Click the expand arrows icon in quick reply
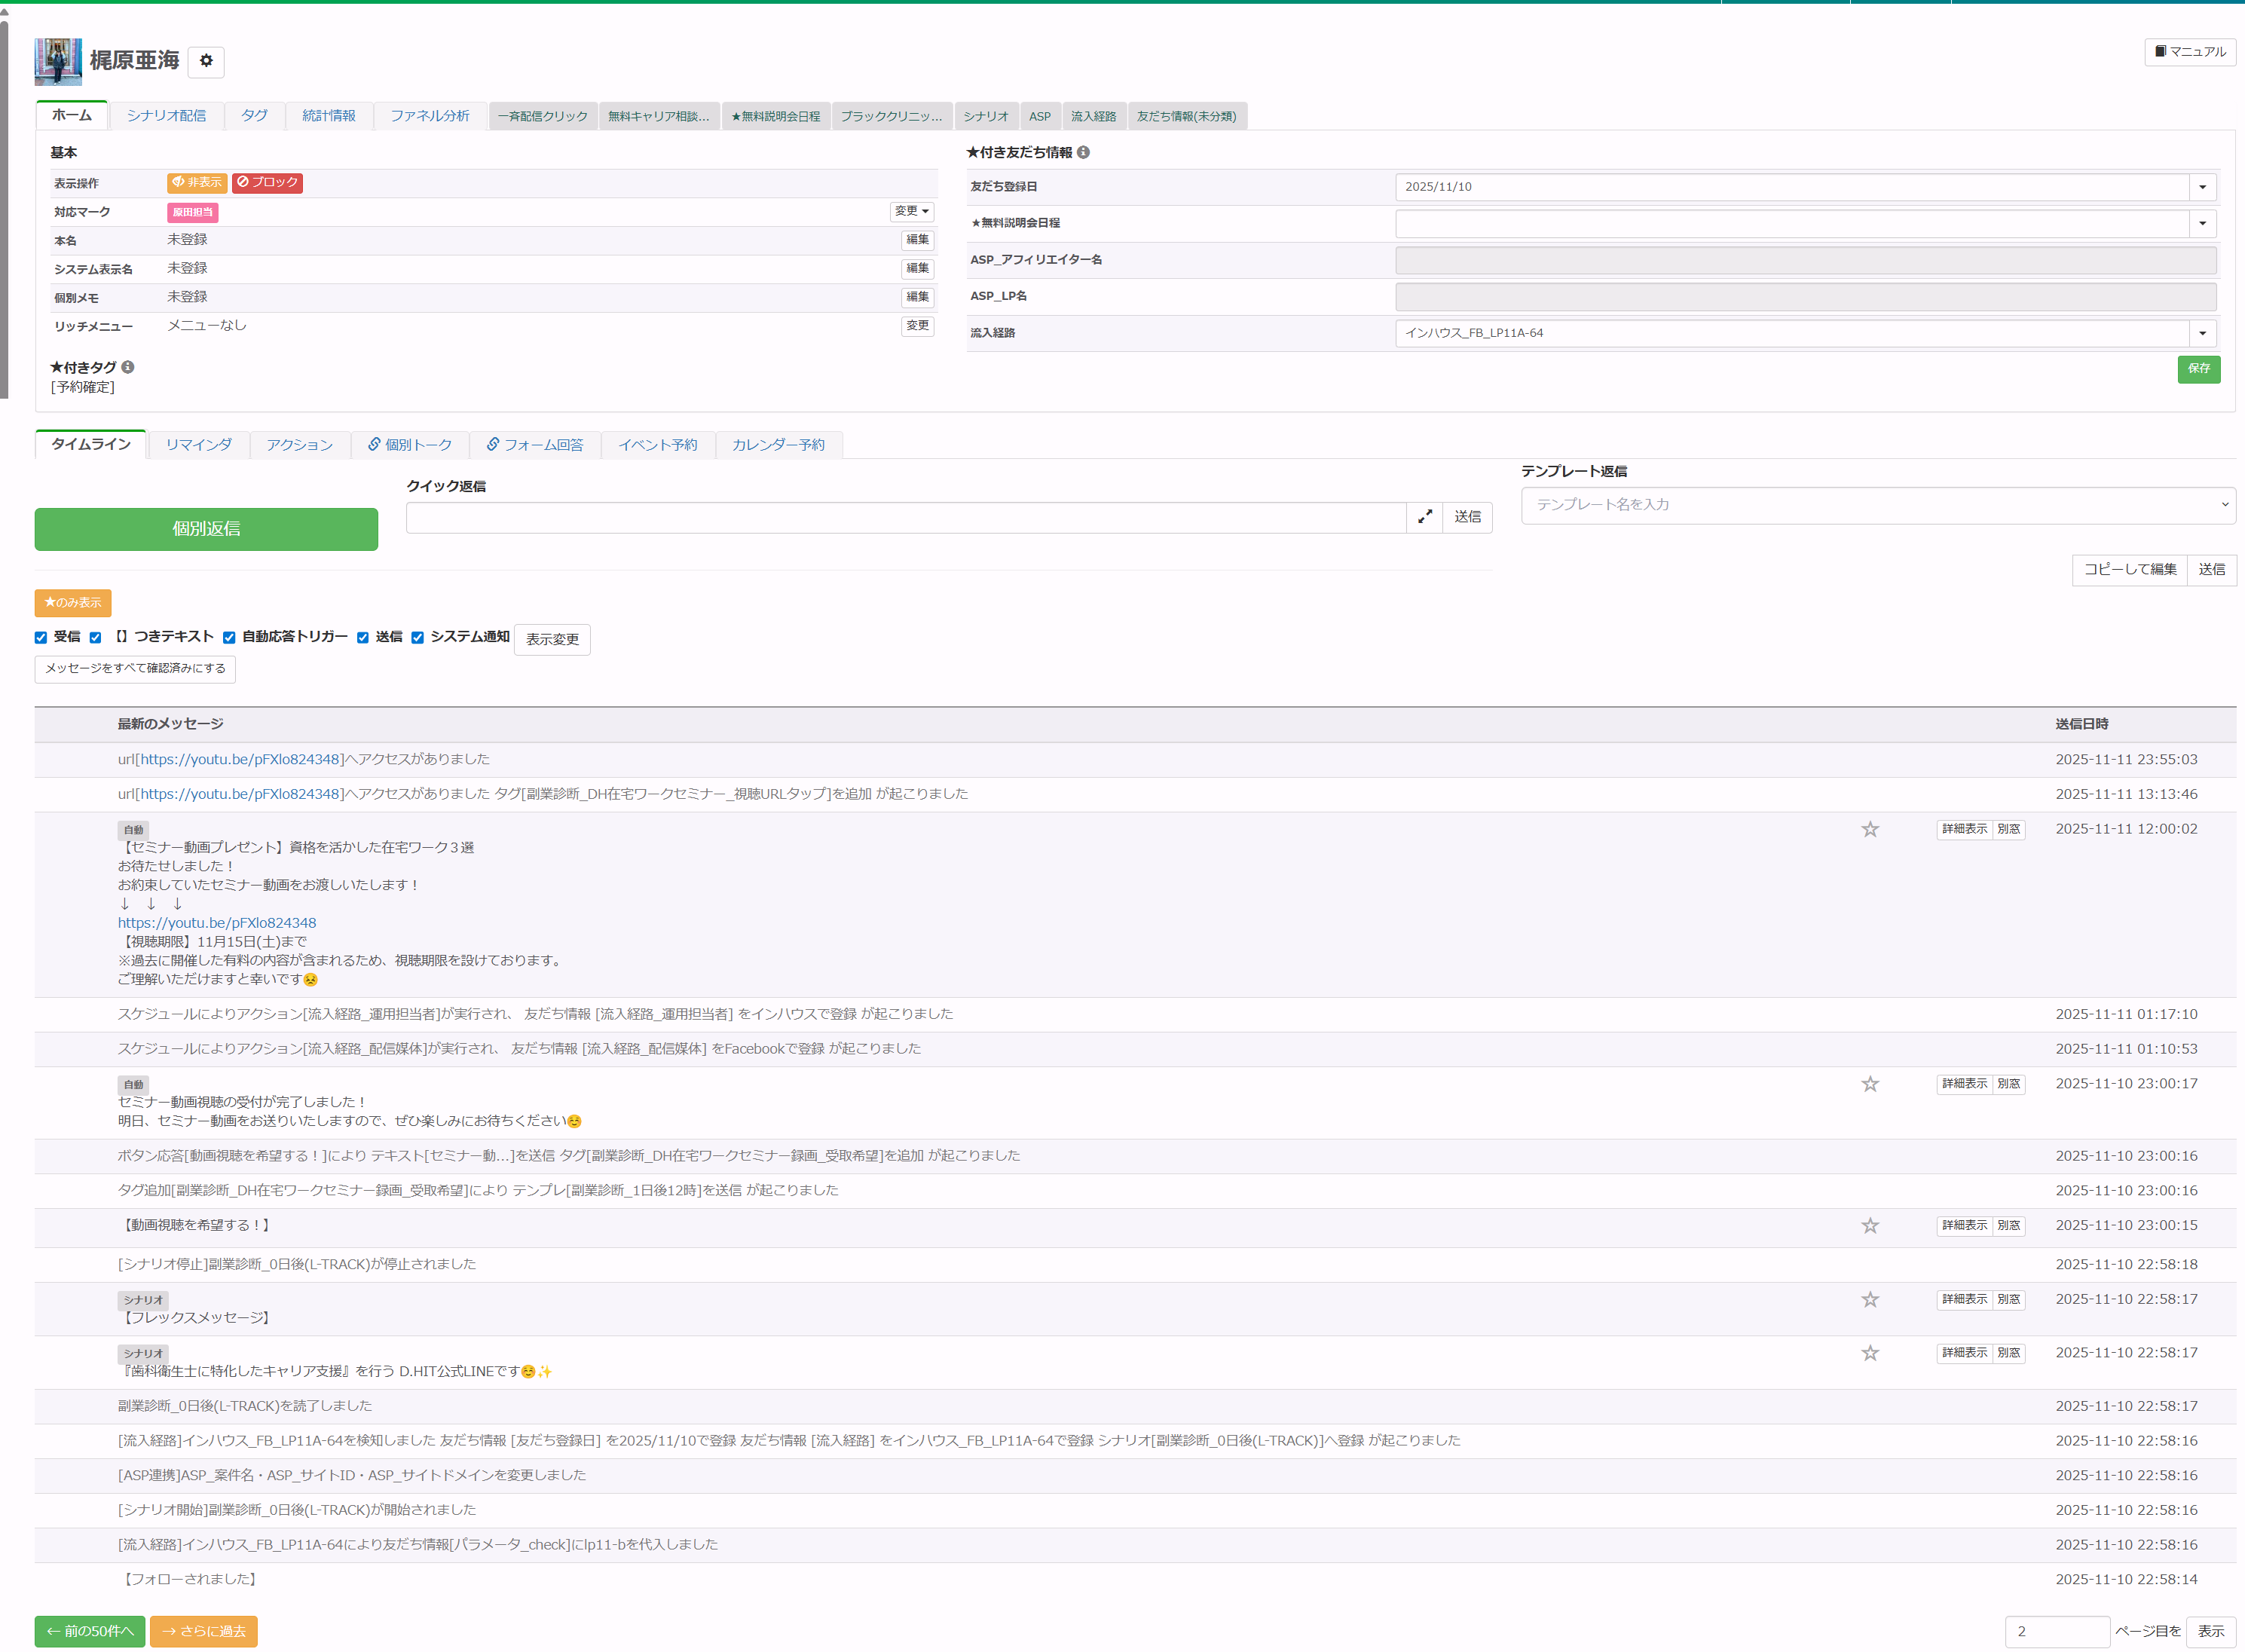The height and width of the screenshot is (1652, 2245). [1424, 517]
